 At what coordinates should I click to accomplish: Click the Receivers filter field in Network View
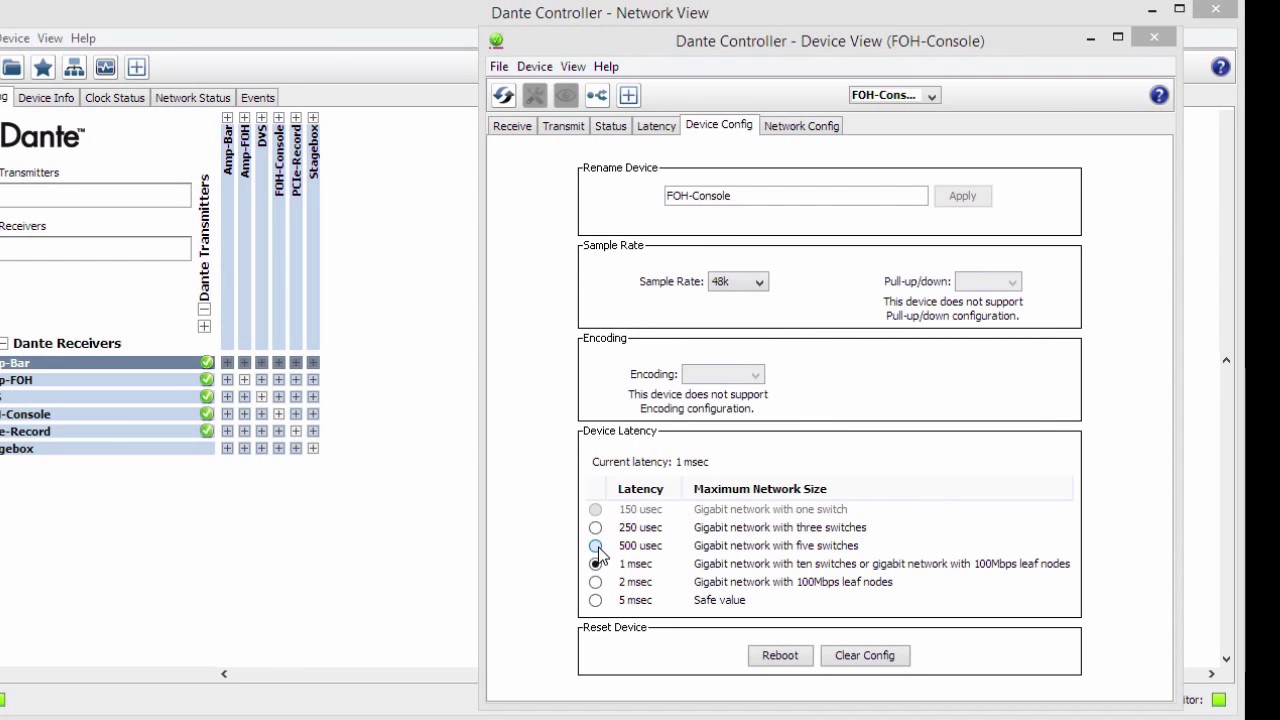point(95,248)
